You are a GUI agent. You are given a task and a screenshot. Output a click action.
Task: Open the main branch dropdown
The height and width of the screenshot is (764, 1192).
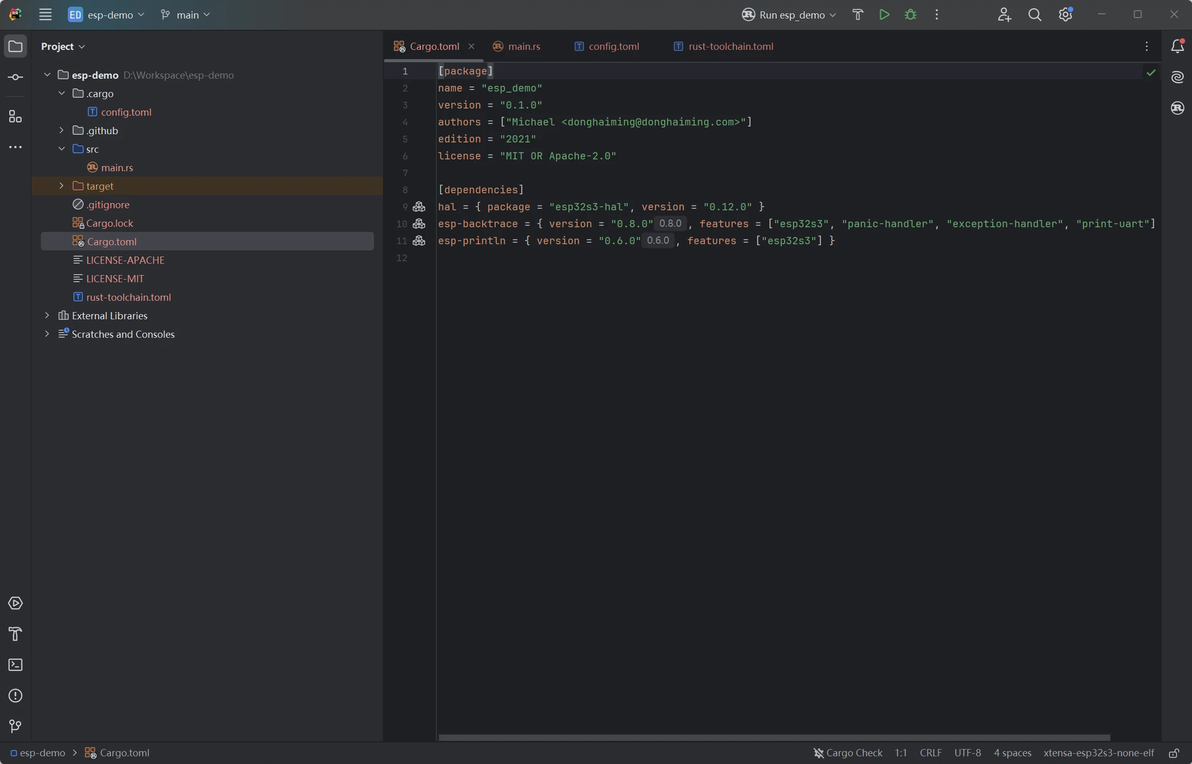click(186, 15)
